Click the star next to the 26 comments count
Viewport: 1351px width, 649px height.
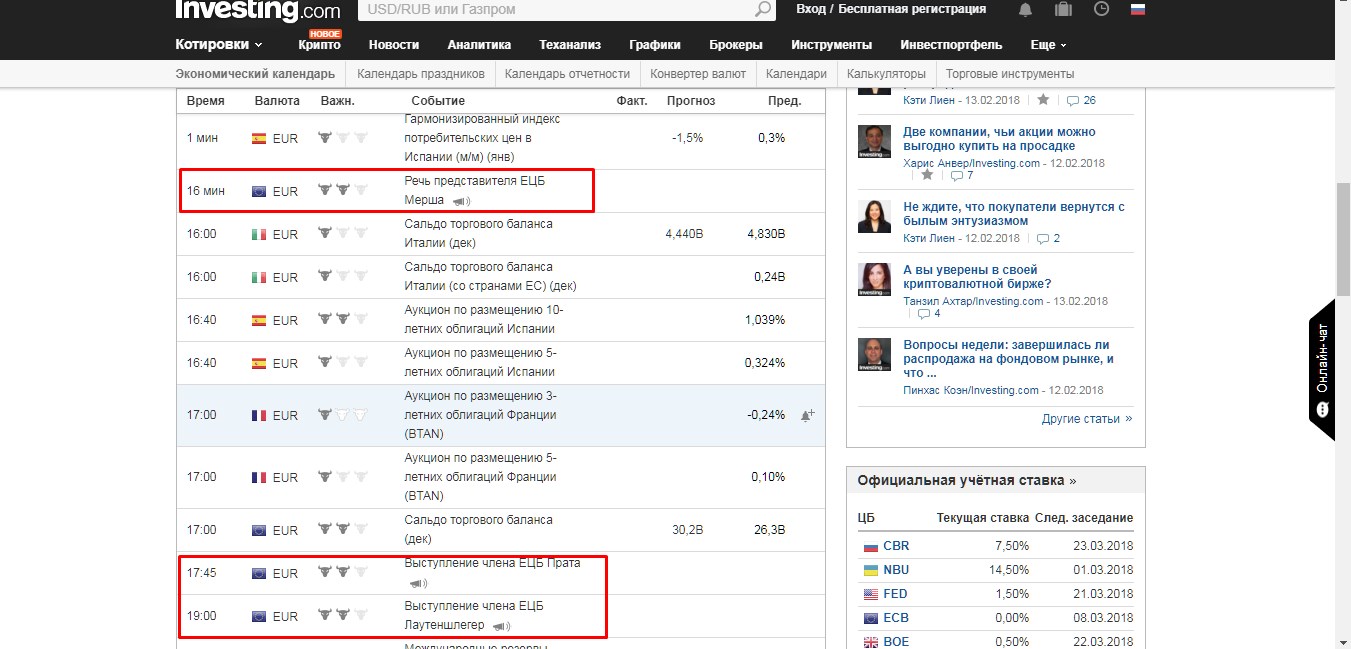(x=1043, y=100)
